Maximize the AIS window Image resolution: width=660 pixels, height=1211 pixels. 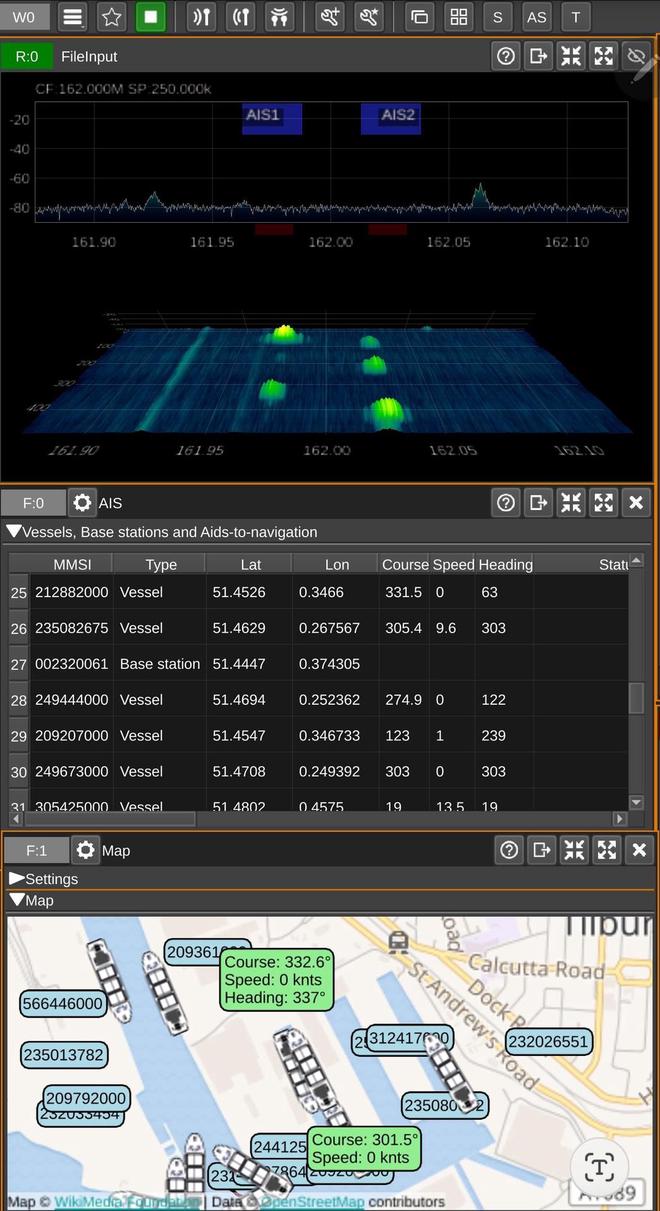click(x=604, y=503)
